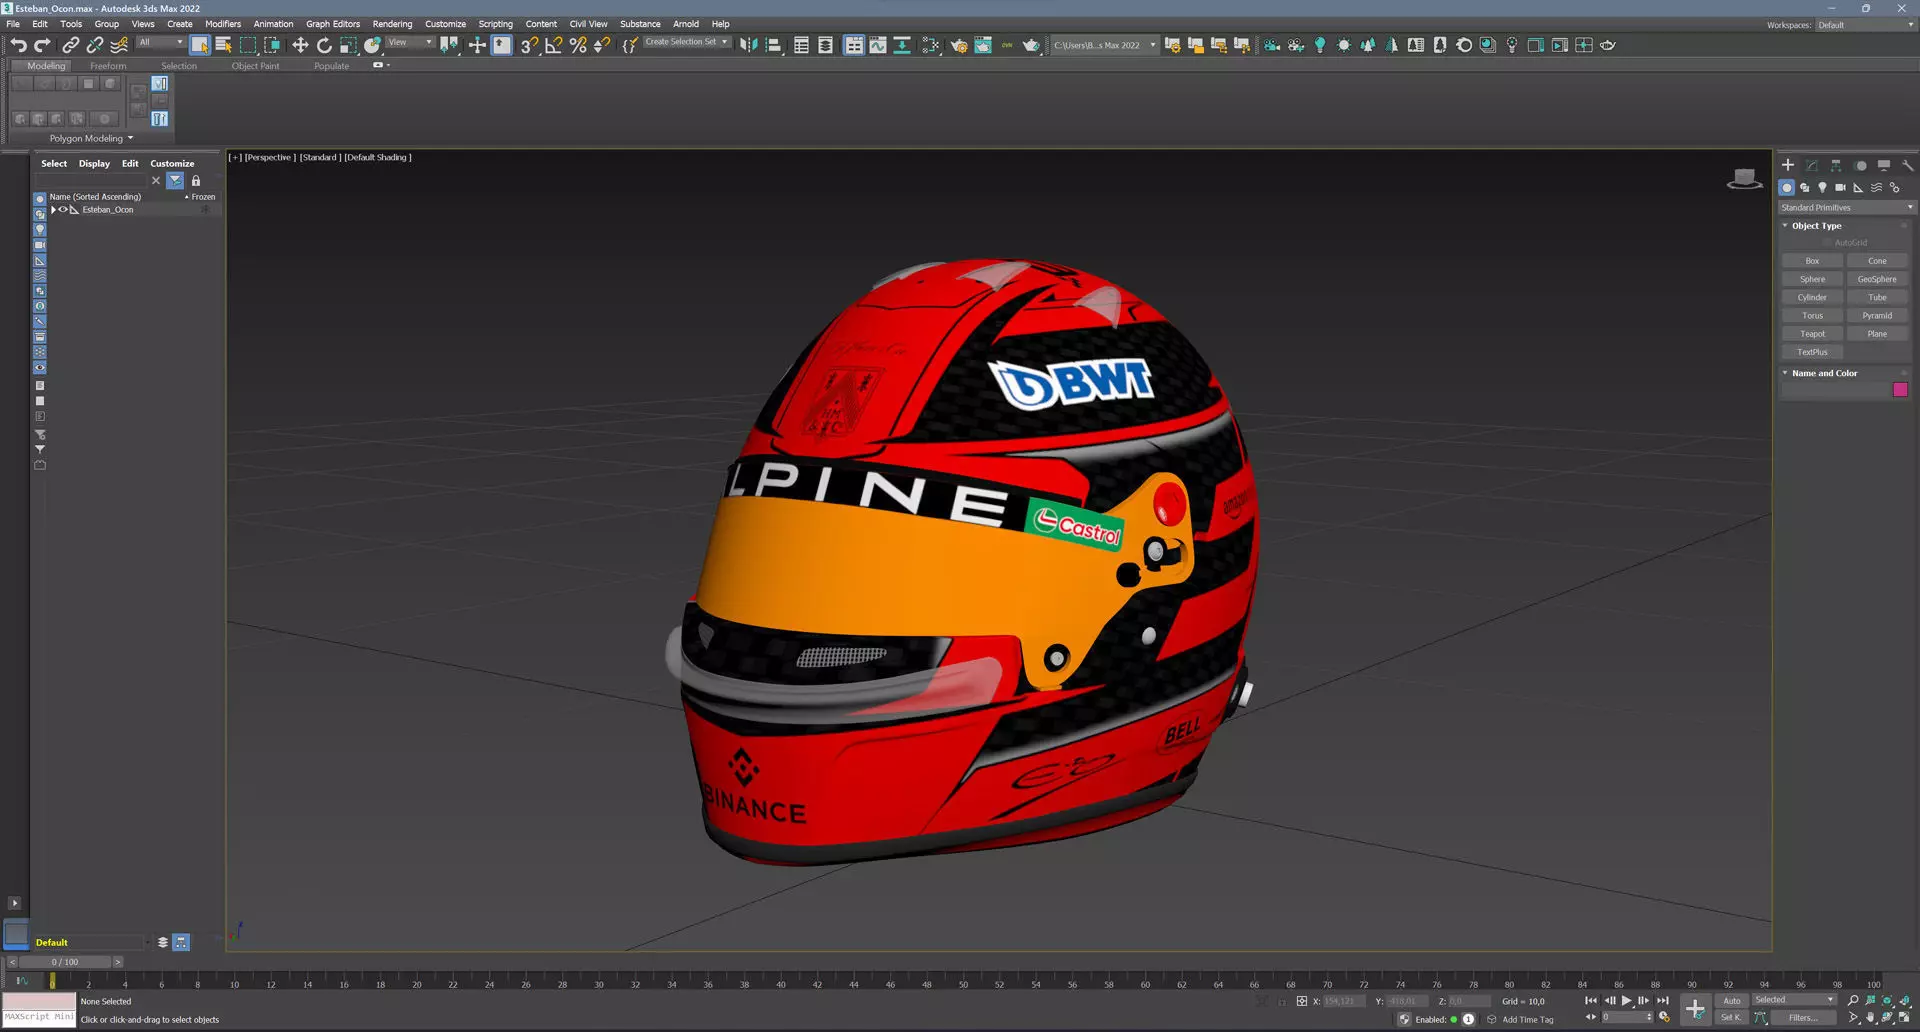Toggle the Angle Snap icon
The image size is (1920, 1032).
click(553, 45)
